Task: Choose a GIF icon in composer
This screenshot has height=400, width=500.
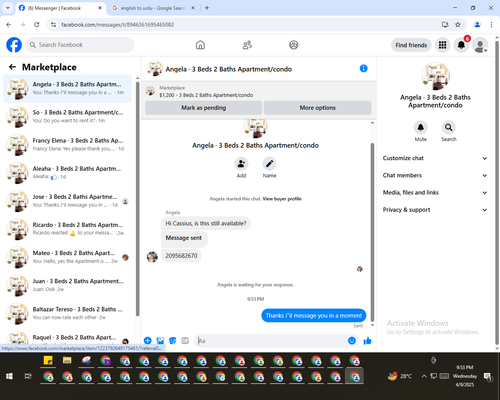Action: click(185, 340)
